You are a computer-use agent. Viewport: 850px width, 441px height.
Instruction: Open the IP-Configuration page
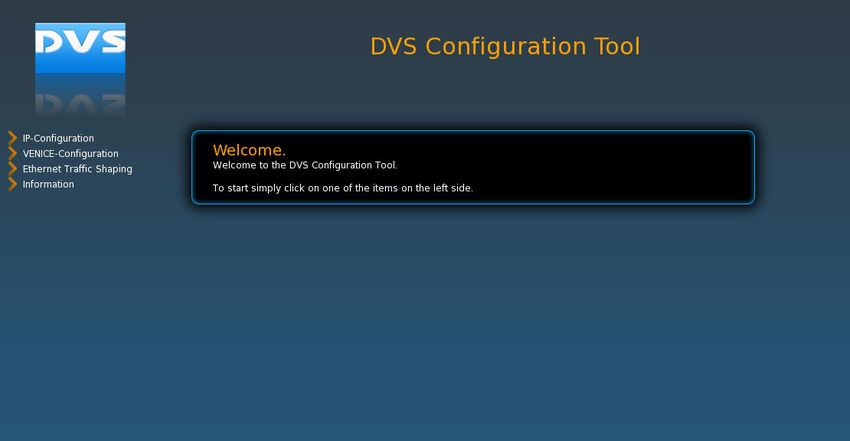click(58, 138)
